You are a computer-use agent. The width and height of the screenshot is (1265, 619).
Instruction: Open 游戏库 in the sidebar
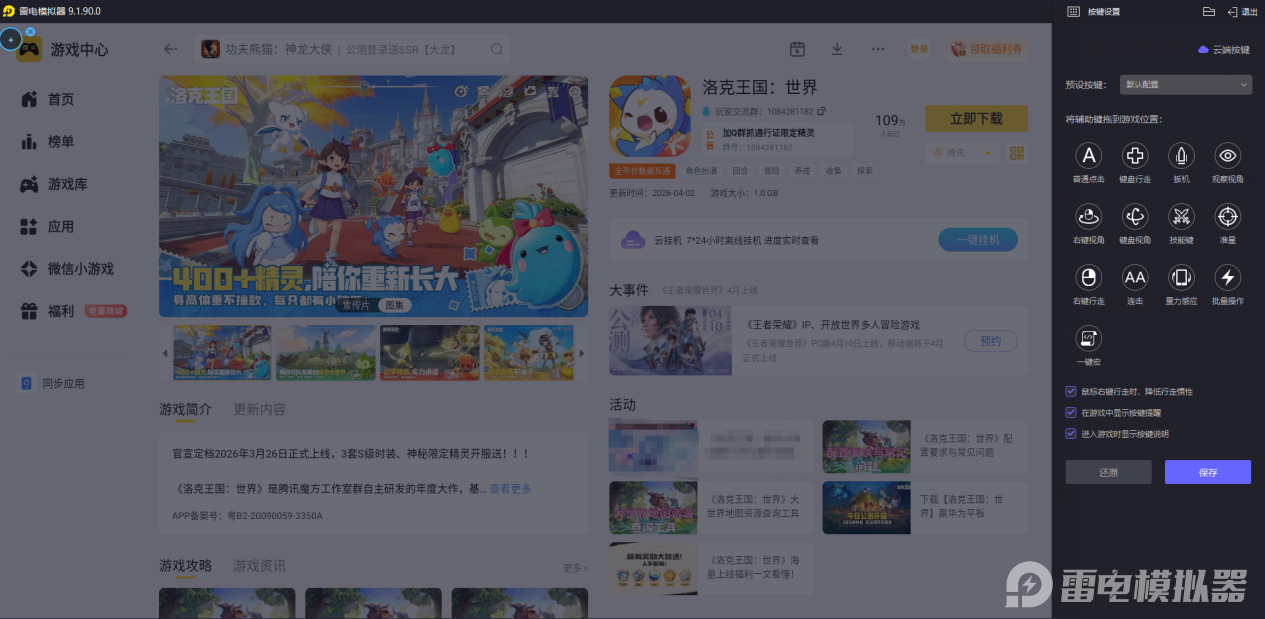coord(67,184)
